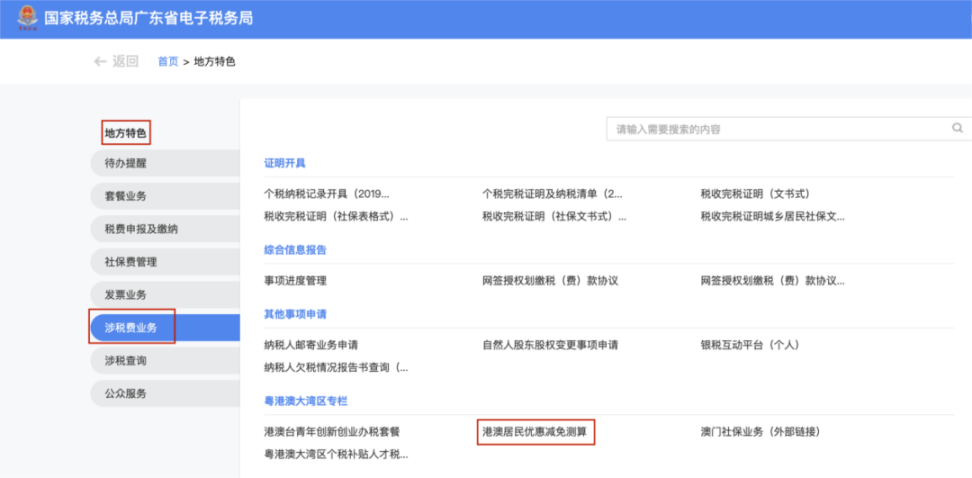Click 港澳台青年创新创业办税套餐
Image resolution: width=972 pixels, height=478 pixels.
(x=332, y=432)
